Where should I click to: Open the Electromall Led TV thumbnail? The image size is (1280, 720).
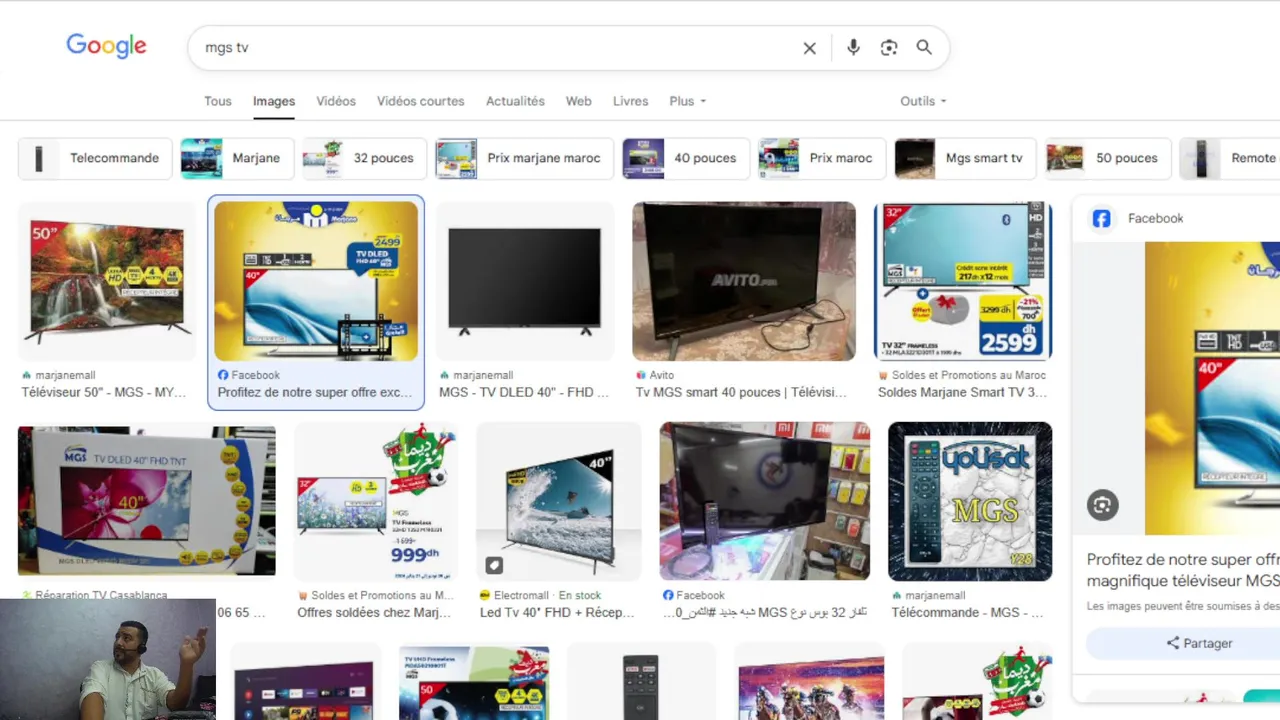[559, 501]
